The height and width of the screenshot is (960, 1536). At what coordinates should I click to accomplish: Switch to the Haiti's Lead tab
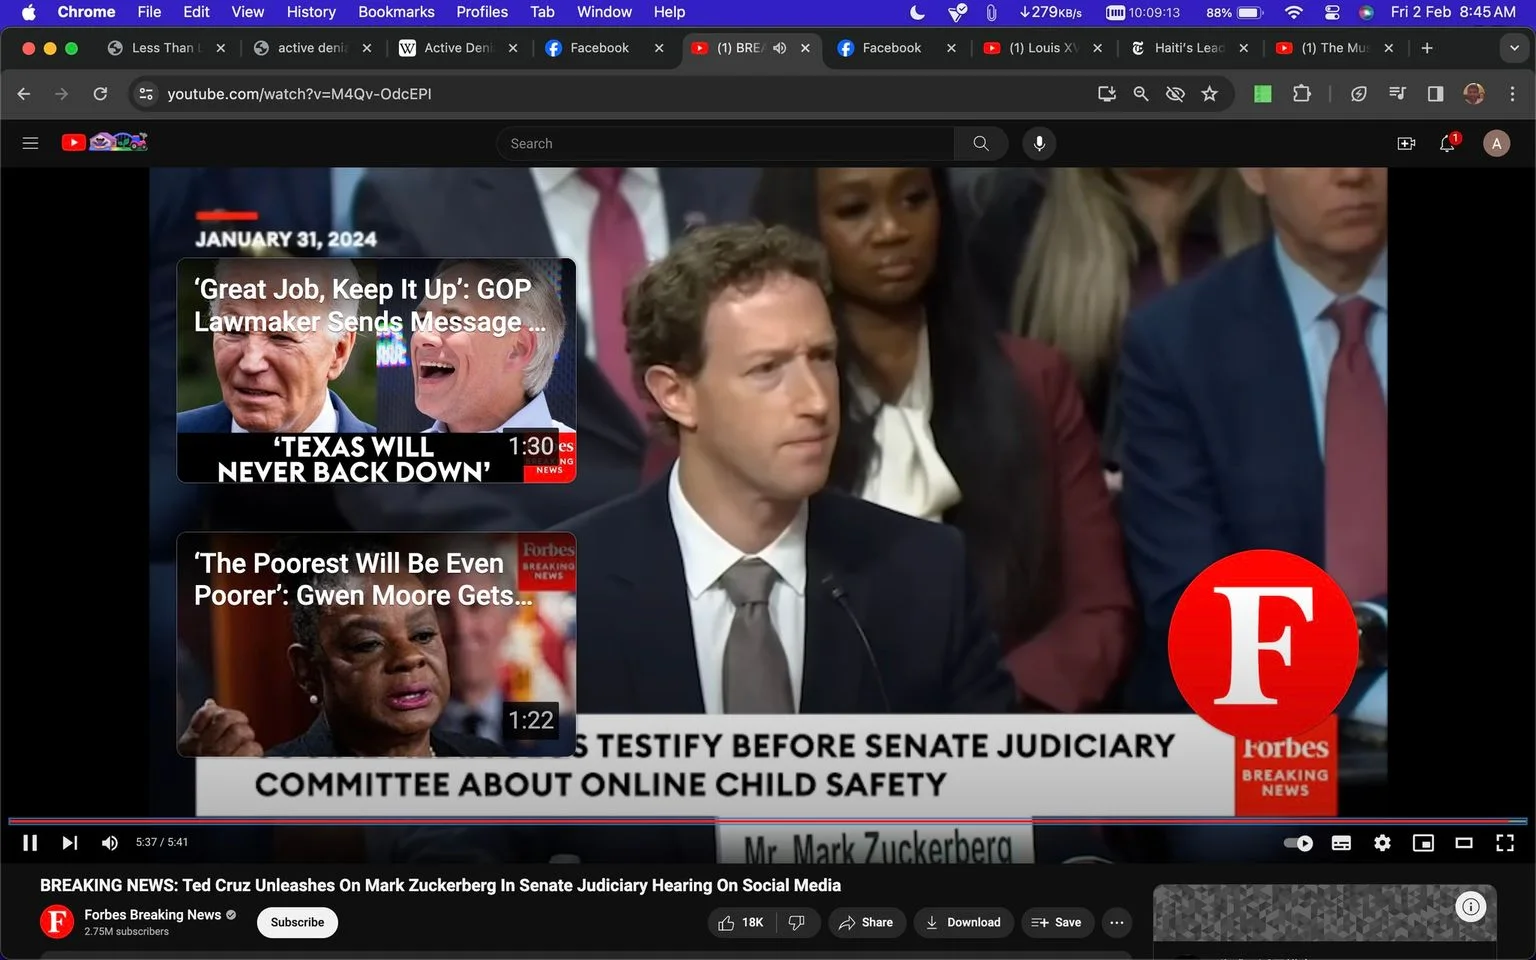click(1188, 48)
